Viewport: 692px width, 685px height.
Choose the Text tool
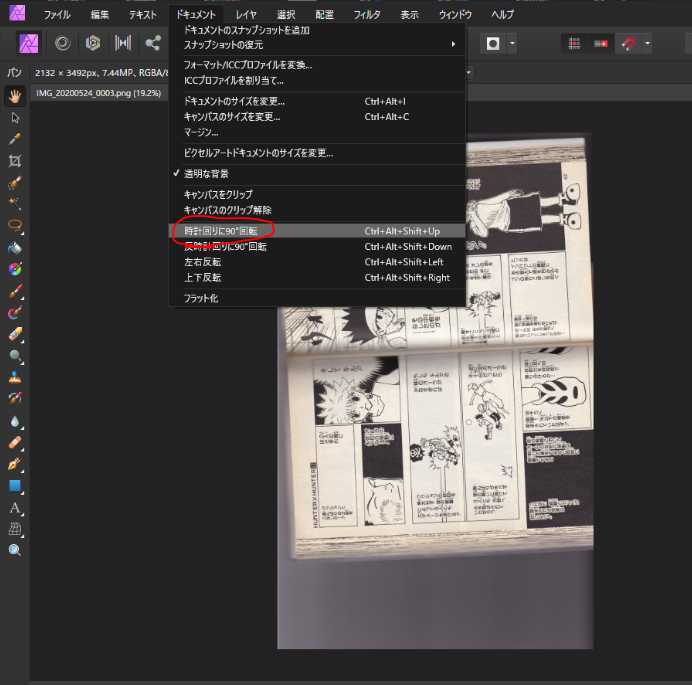point(15,508)
